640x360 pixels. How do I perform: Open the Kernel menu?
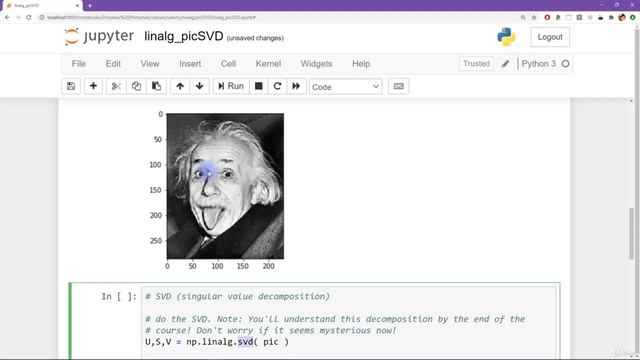268,64
